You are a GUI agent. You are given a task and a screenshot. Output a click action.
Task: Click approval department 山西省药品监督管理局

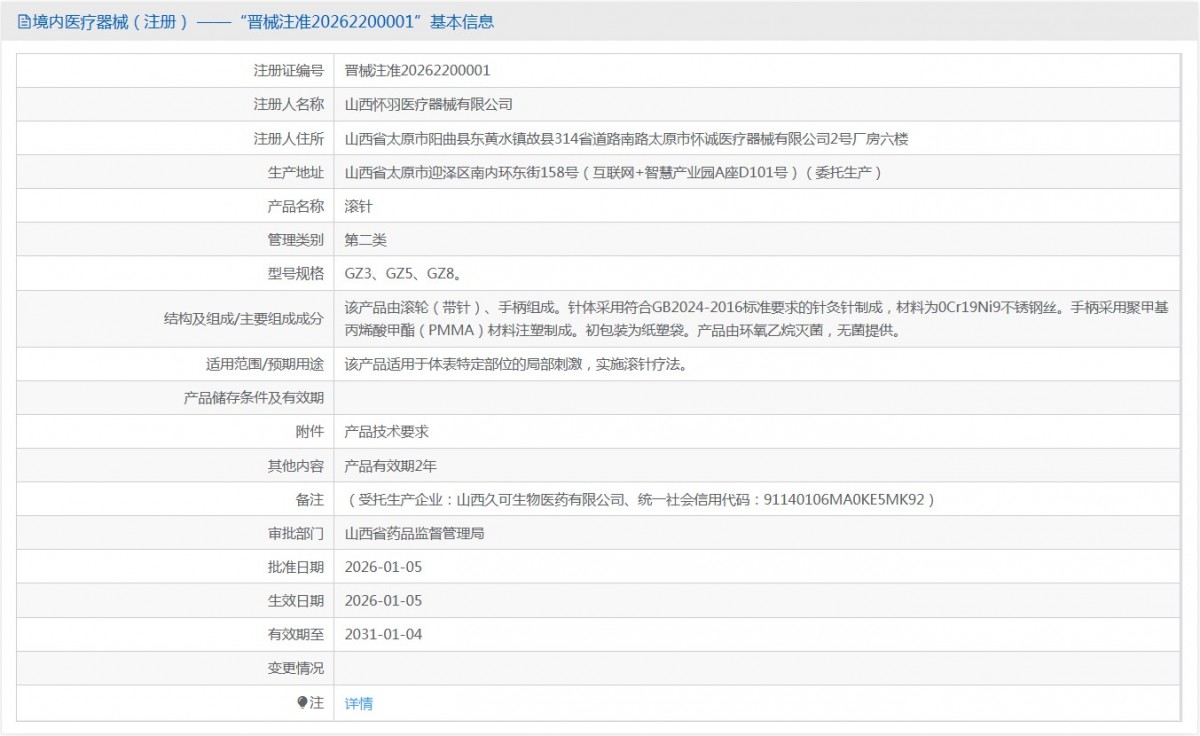click(414, 534)
